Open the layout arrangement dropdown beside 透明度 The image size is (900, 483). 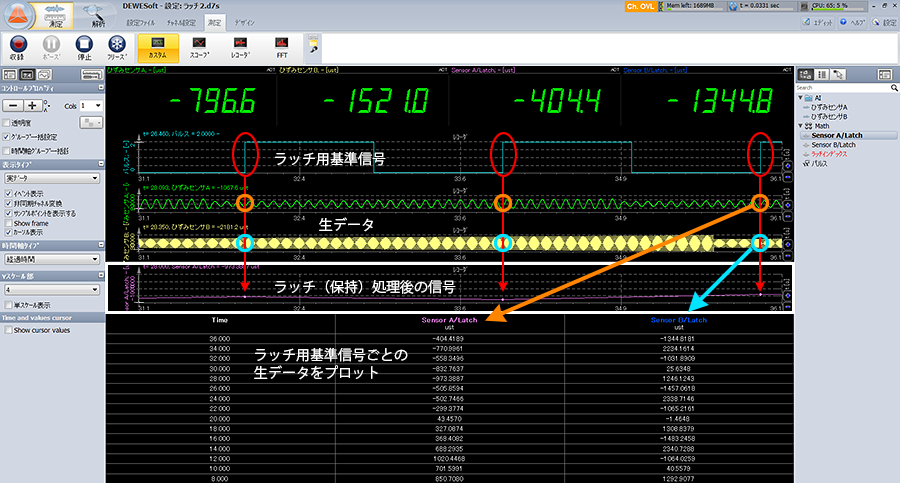coord(91,122)
